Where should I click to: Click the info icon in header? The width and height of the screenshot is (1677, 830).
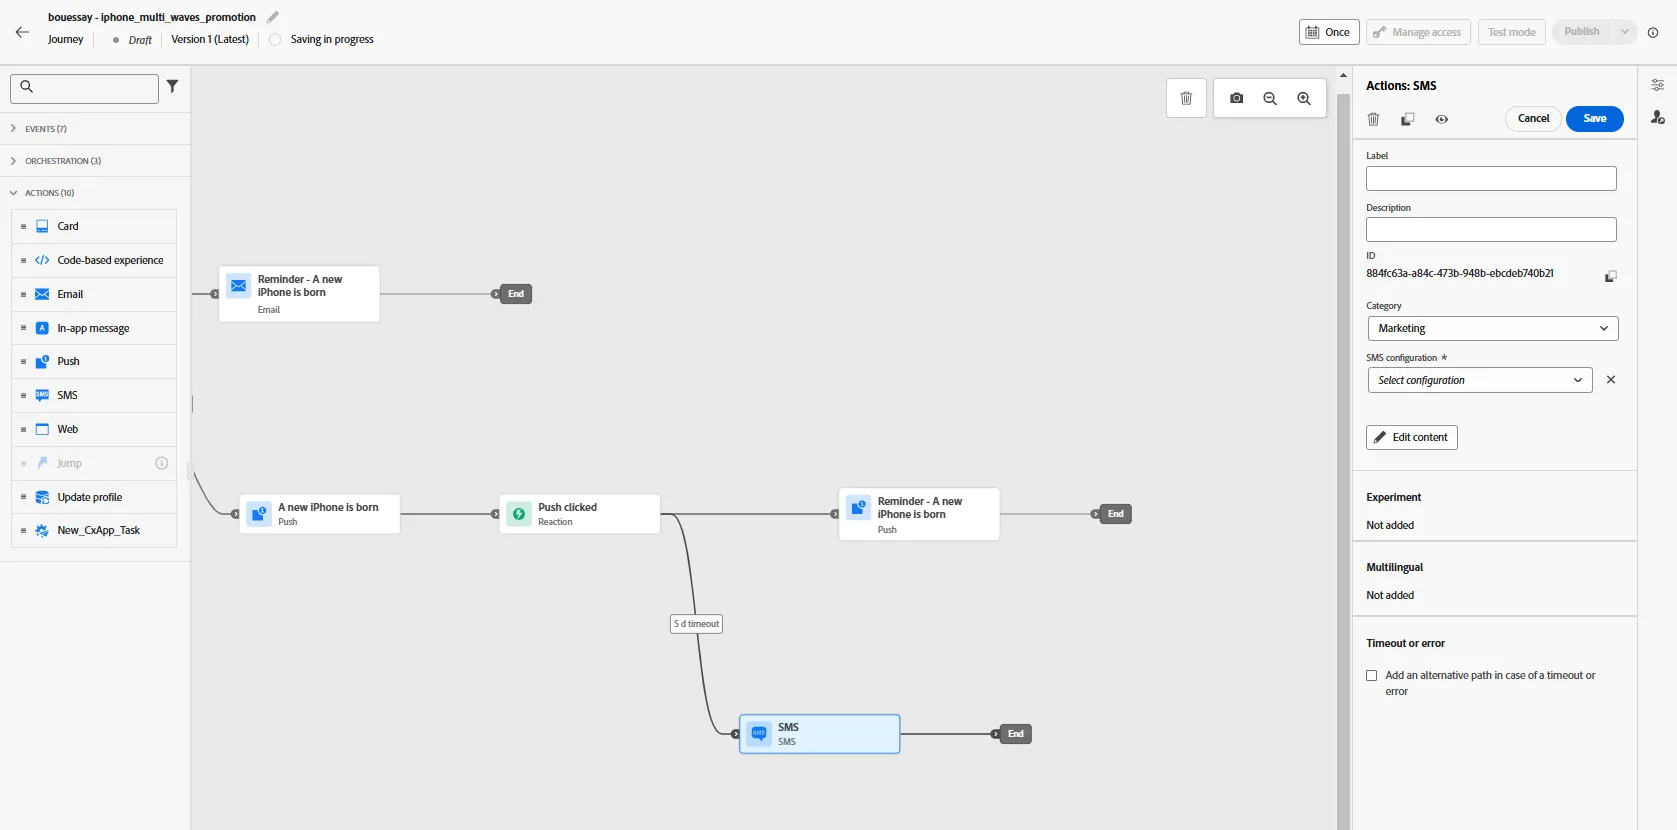pyautogui.click(x=1653, y=32)
